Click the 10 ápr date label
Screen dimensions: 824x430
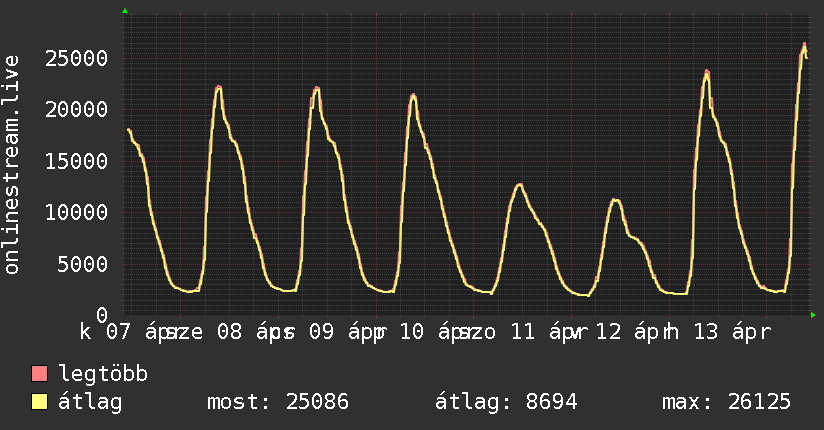(438, 332)
